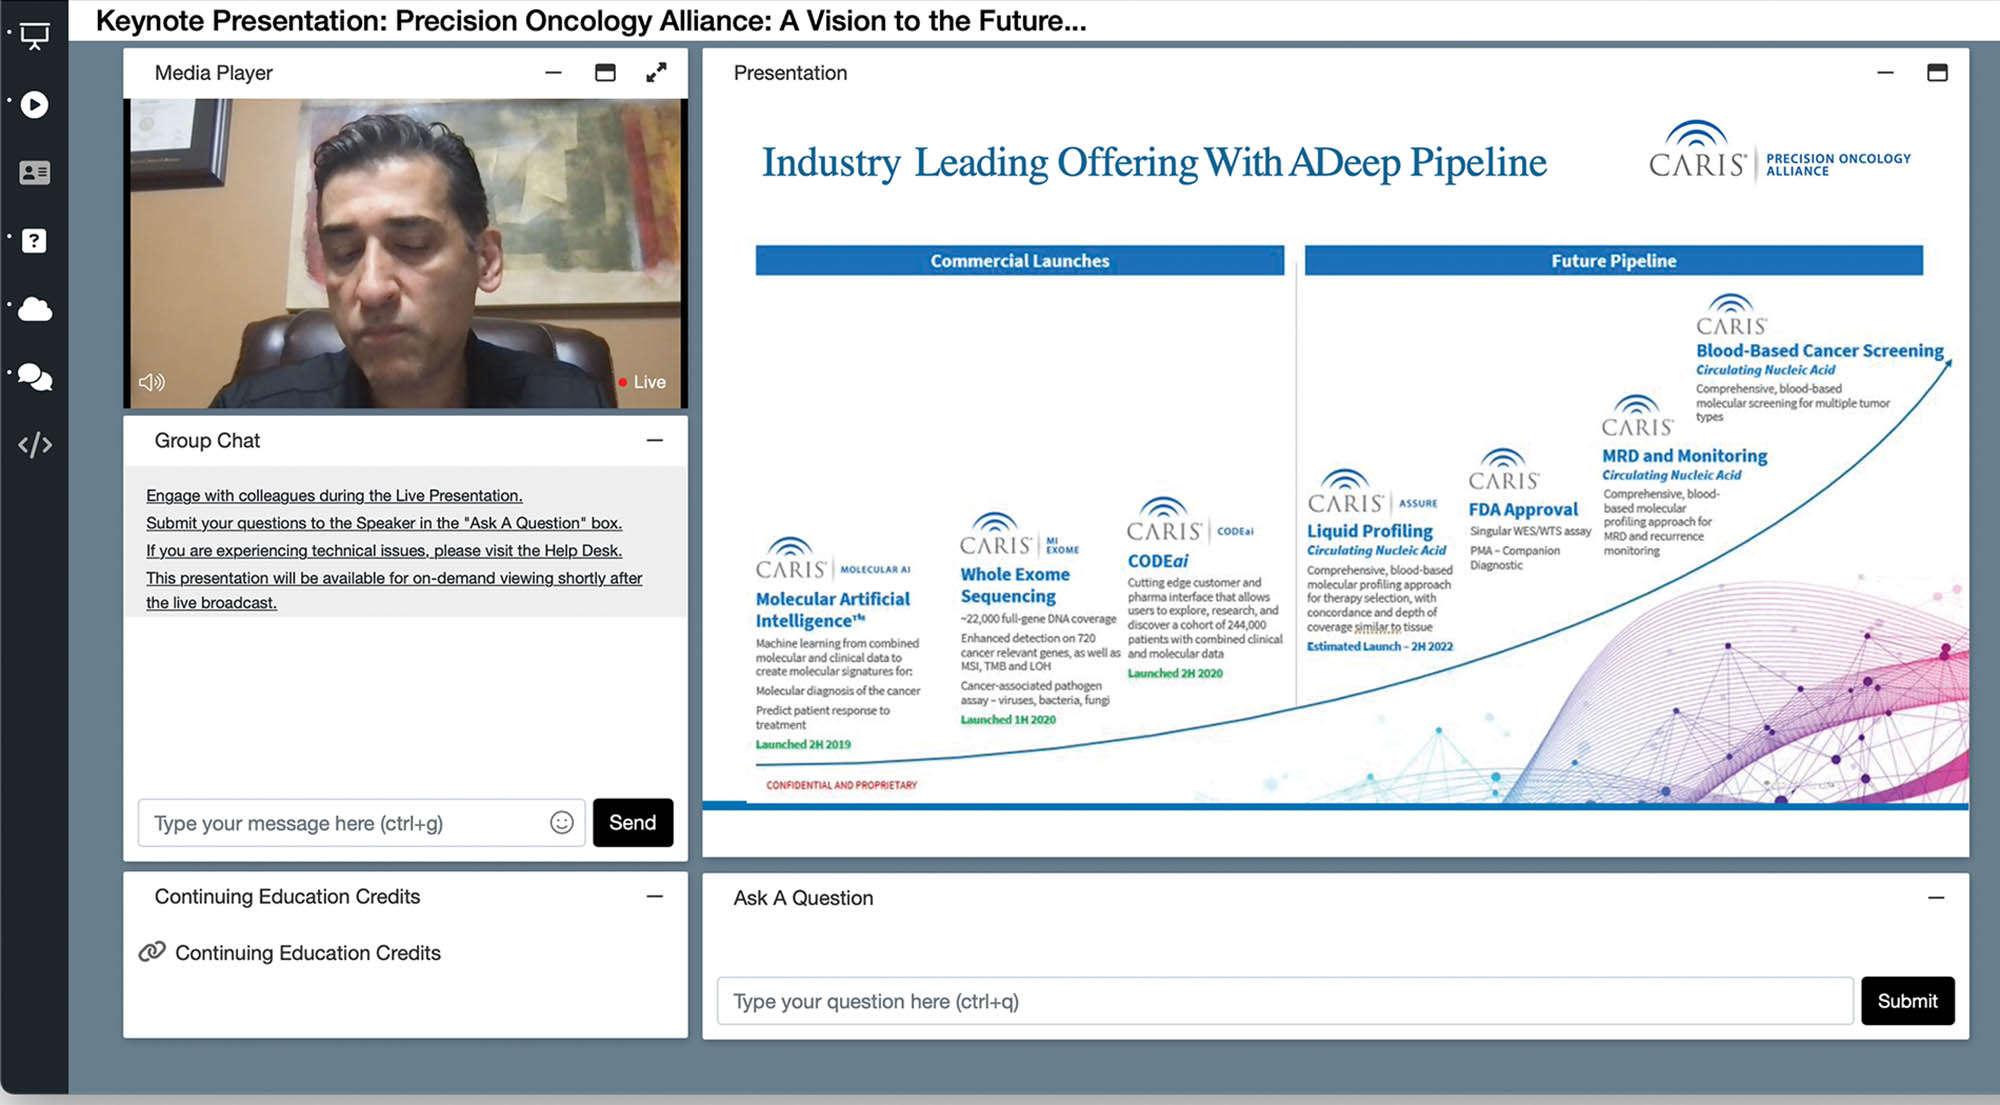Click the Send chat button
The height and width of the screenshot is (1105, 2000).
tap(632, 822)
